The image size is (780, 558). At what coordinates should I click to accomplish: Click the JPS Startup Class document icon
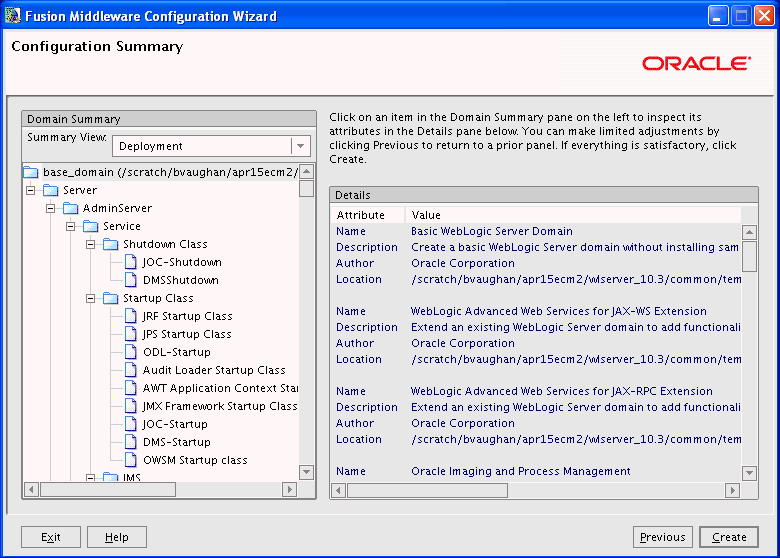(131, 334)
